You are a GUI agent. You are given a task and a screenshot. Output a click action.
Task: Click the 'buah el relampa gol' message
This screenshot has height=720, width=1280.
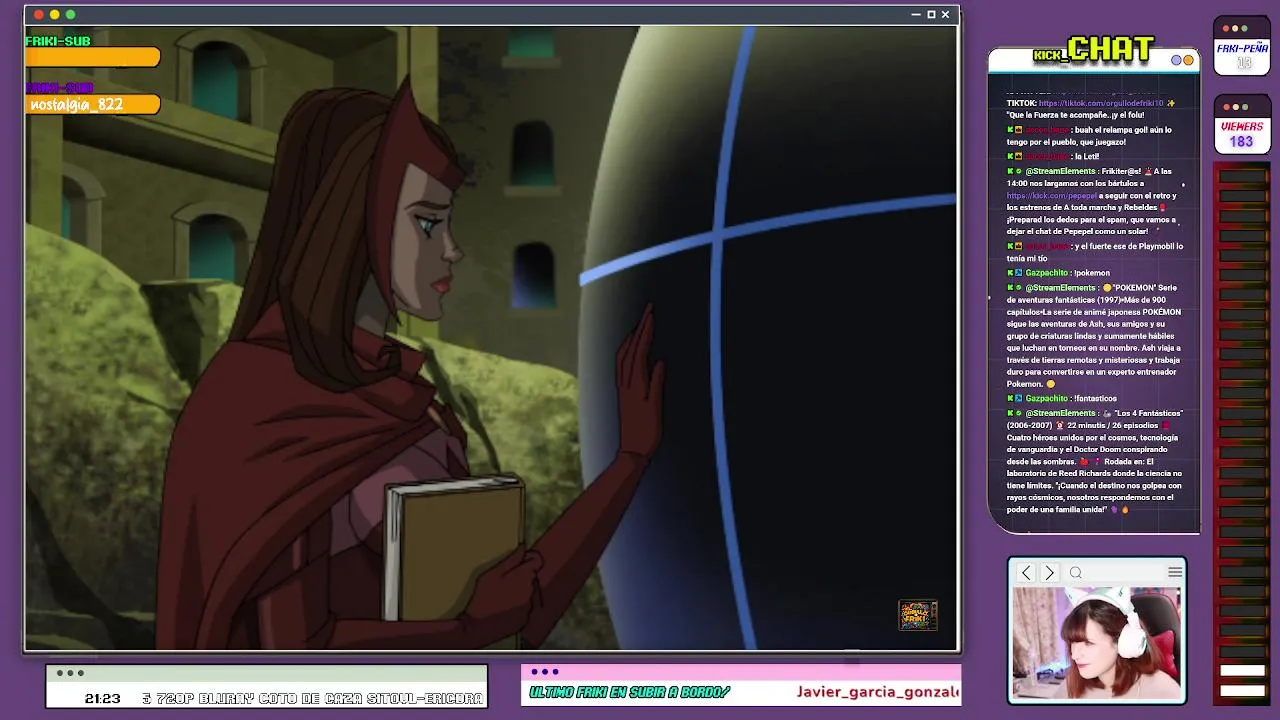point(1089,136)
